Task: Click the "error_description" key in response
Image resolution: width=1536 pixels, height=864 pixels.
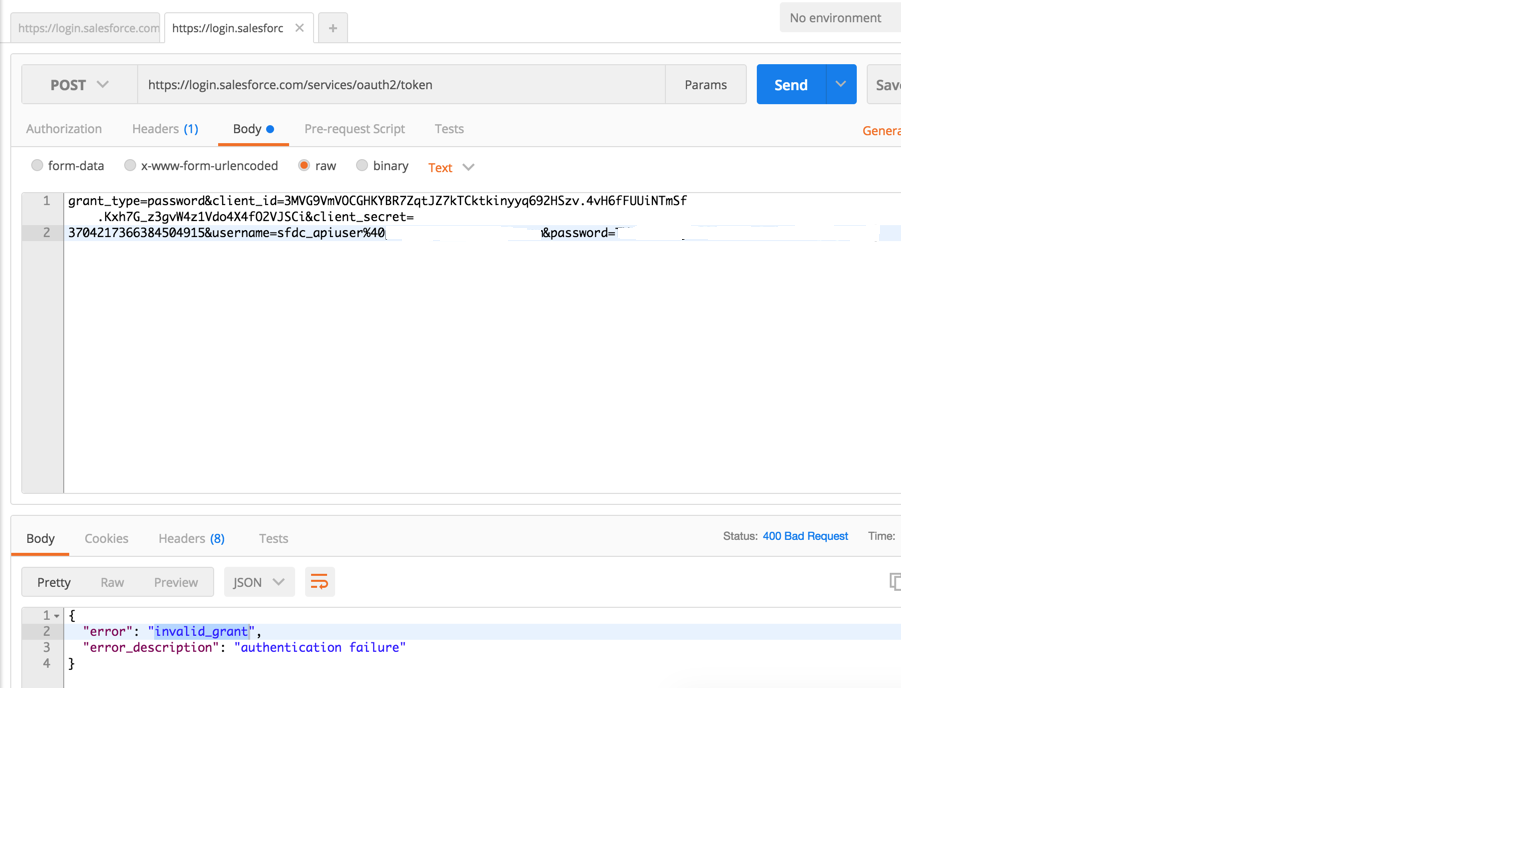Action: 151,648
